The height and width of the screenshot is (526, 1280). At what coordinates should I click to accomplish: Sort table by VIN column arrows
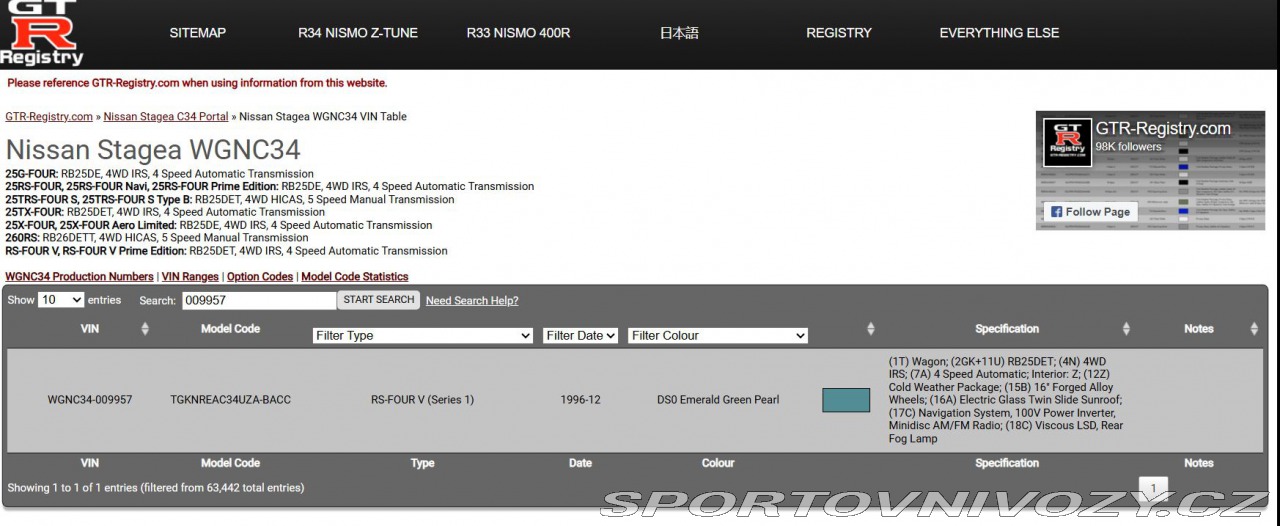(145, 329)
